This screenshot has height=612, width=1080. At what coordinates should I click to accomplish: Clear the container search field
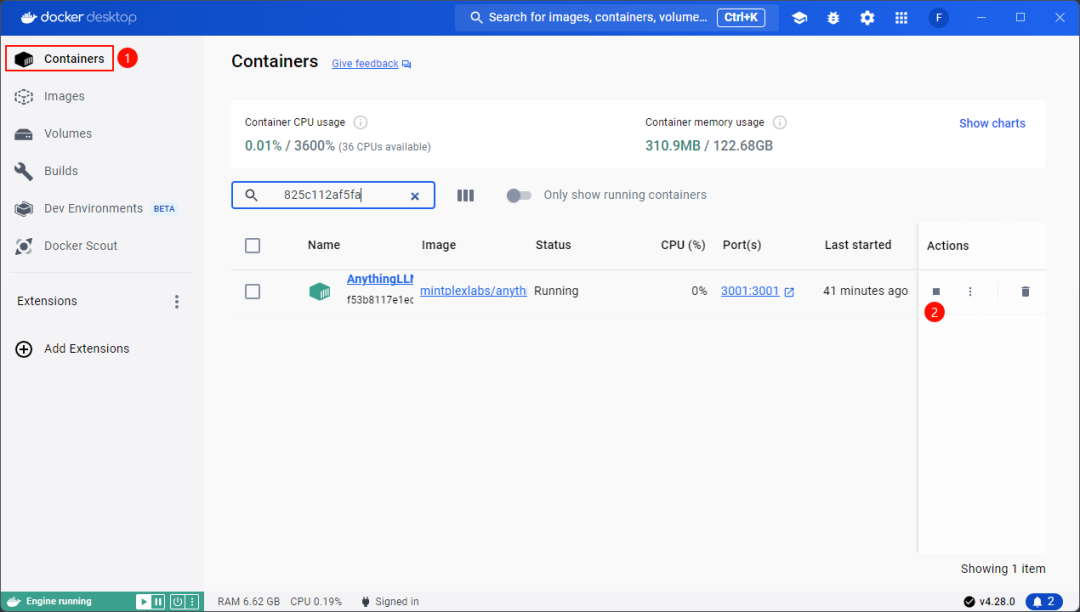click(415, 196)
